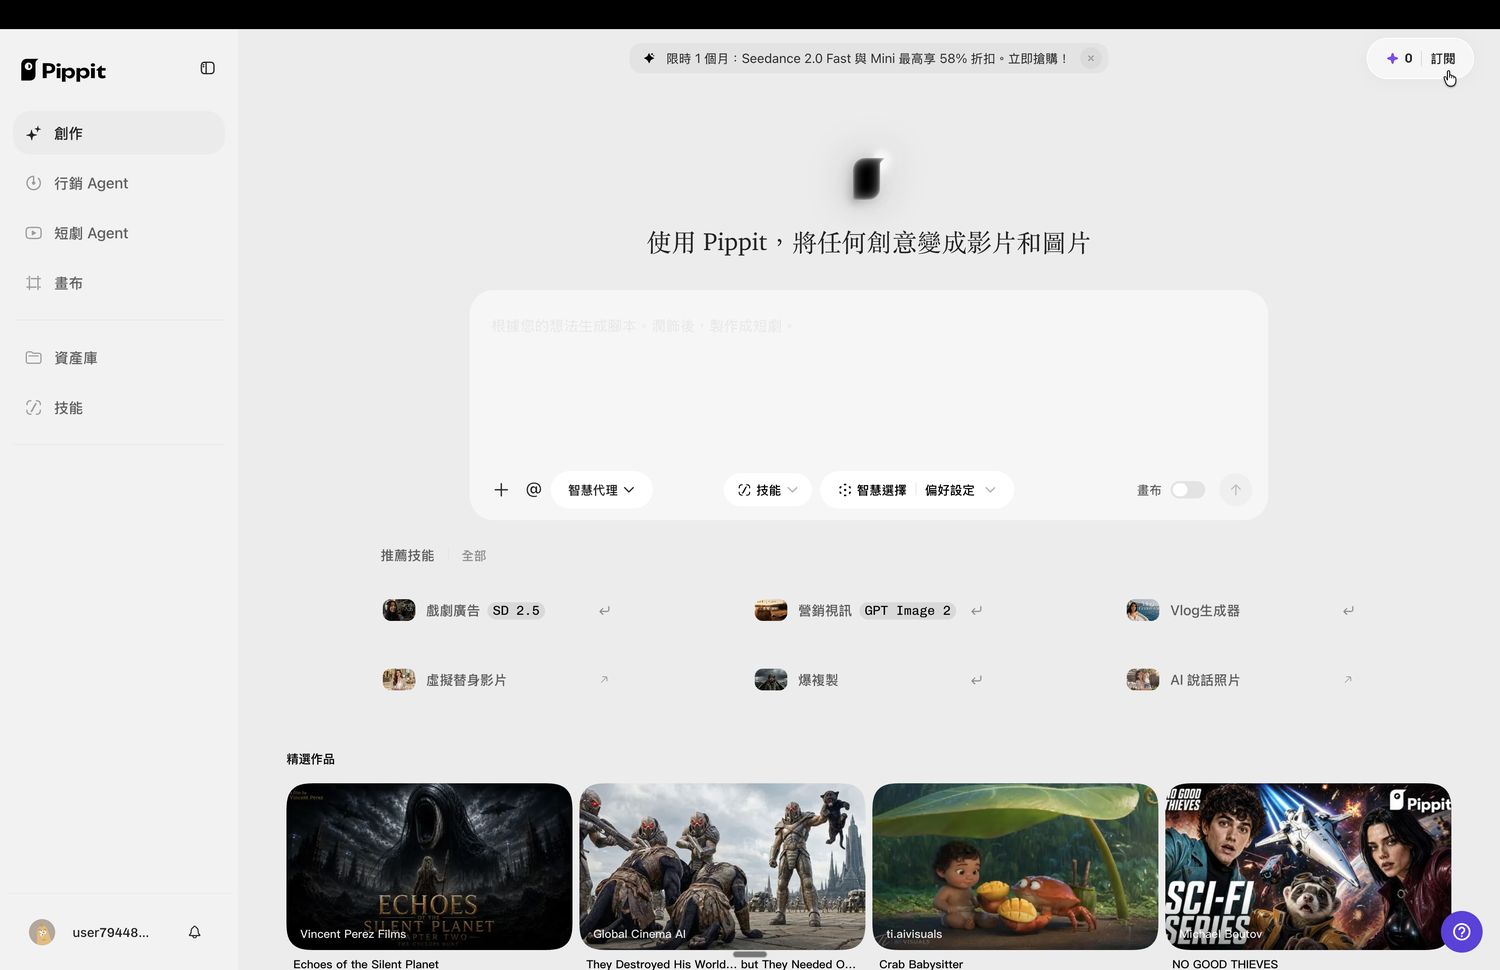Viewport: 1500px width, 970px height.
Task: Click the 智慧選擇 model selector
Action: [x=872, y=490]
